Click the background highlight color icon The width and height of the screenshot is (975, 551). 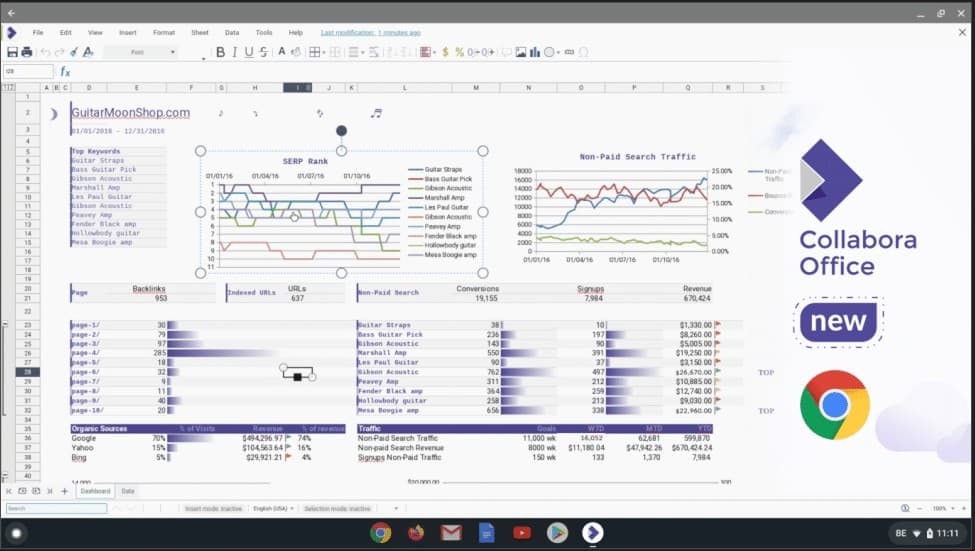(296, 52)
